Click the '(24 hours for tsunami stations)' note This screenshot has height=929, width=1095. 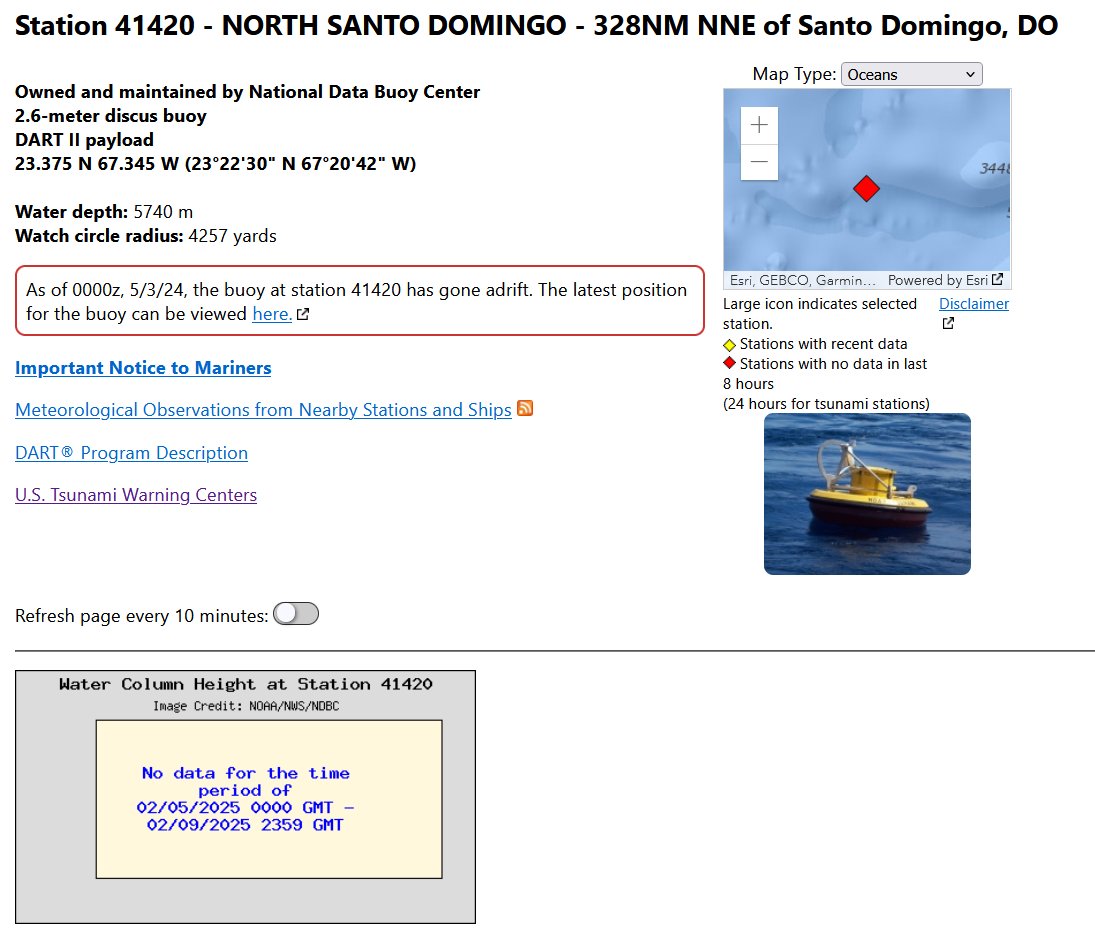[x=826, y=404]
